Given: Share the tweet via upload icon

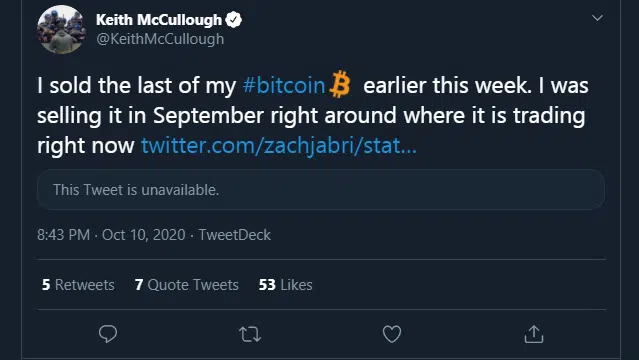Looking at the screenshot, I should pos(534,334).
